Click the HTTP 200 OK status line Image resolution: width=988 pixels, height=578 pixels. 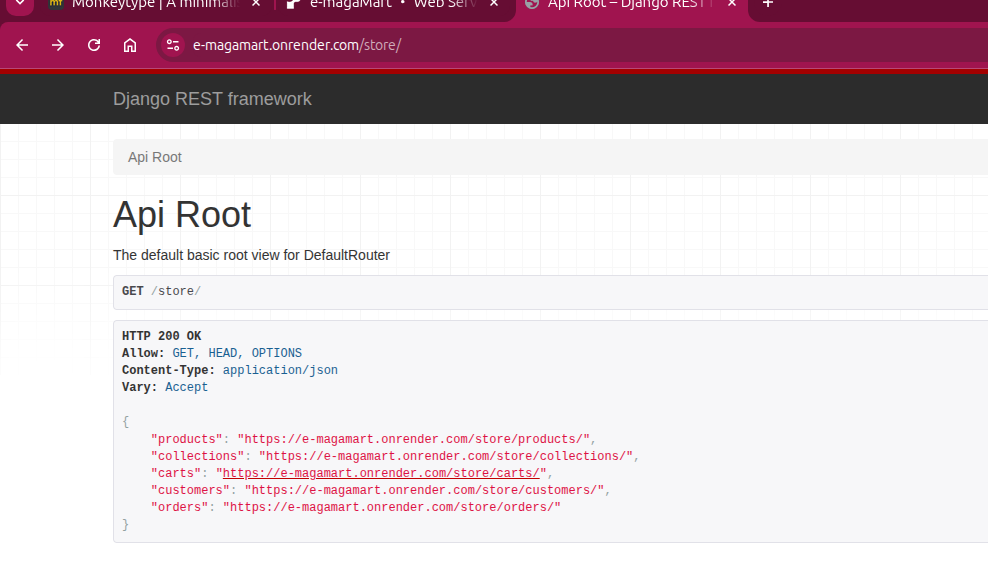click(x=161, y=336)
